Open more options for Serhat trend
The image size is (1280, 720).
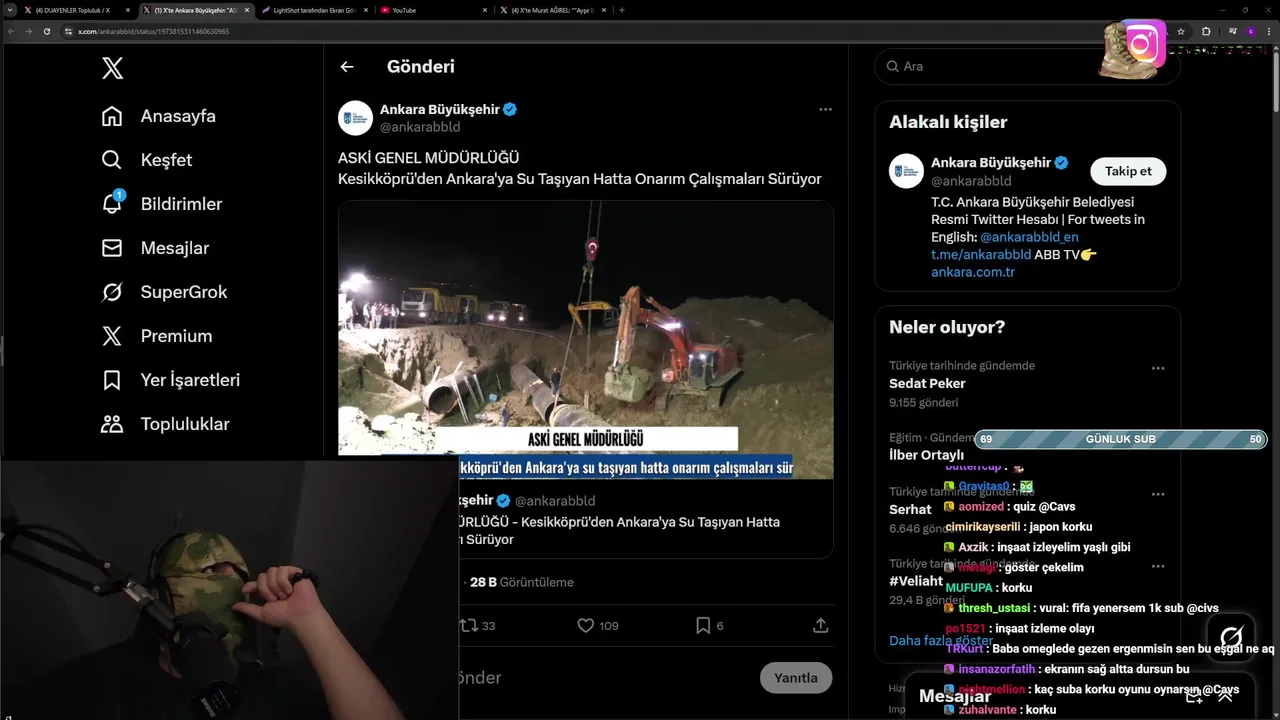pyautogui.click(x=1158, y=494)
